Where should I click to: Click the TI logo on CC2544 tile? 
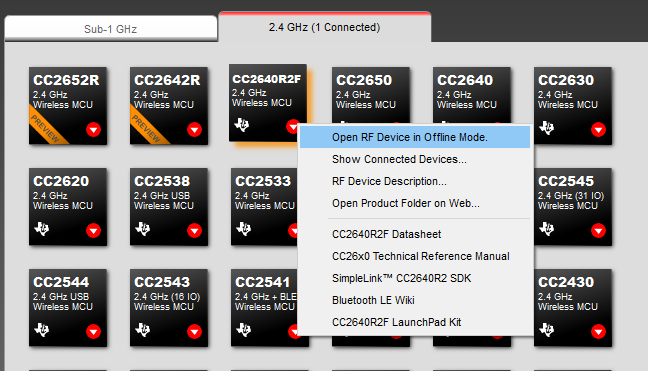coord(42,330)
